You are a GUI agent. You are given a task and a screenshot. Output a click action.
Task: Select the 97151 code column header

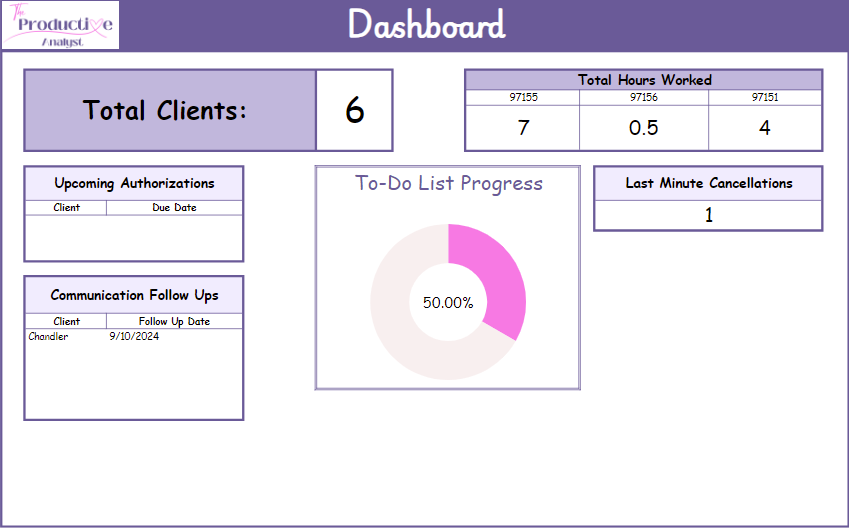tap(765, 97)
